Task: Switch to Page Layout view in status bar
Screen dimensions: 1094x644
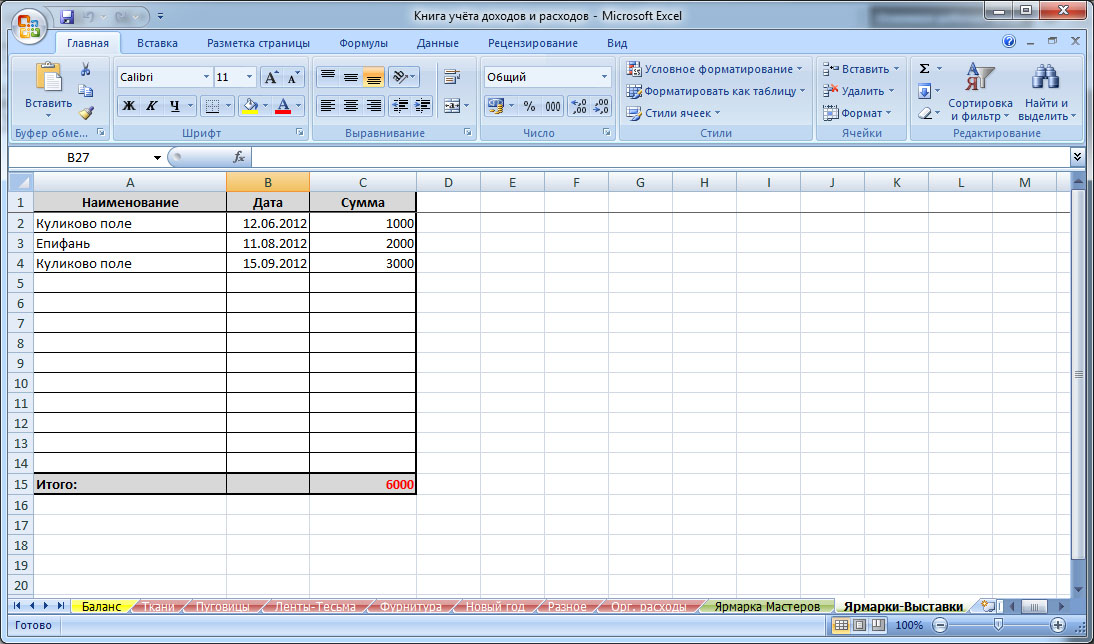Action: tap(859, 625)
